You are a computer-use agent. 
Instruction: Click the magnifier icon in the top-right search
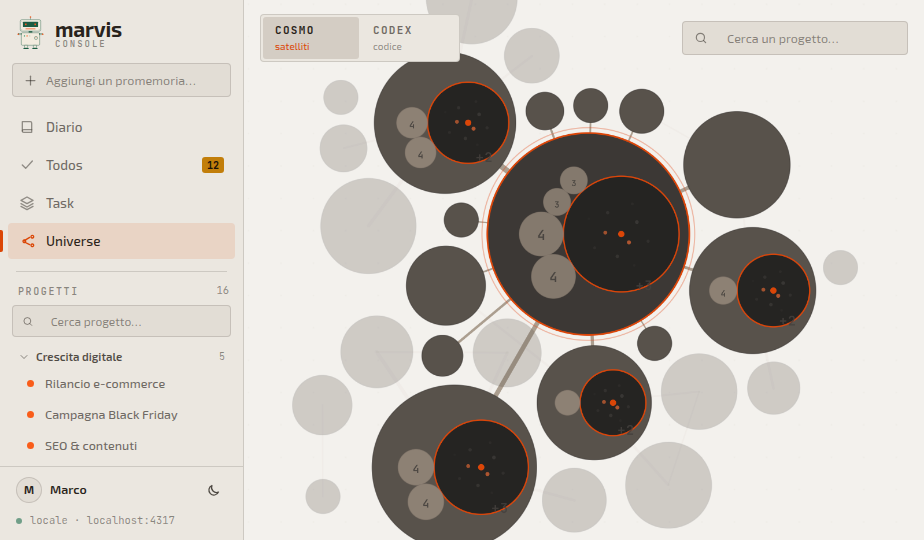click(701, 38)
